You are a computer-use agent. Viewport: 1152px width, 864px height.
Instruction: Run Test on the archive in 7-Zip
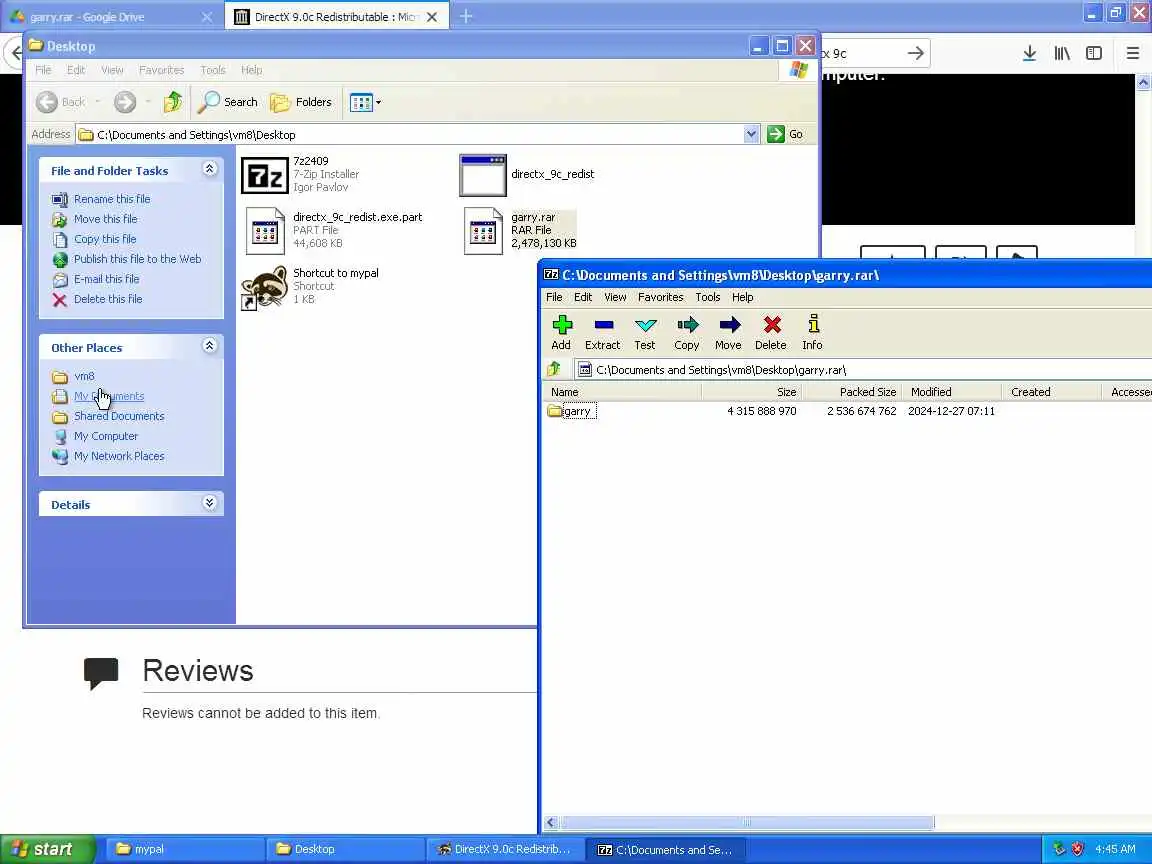[x=644, y=332]
